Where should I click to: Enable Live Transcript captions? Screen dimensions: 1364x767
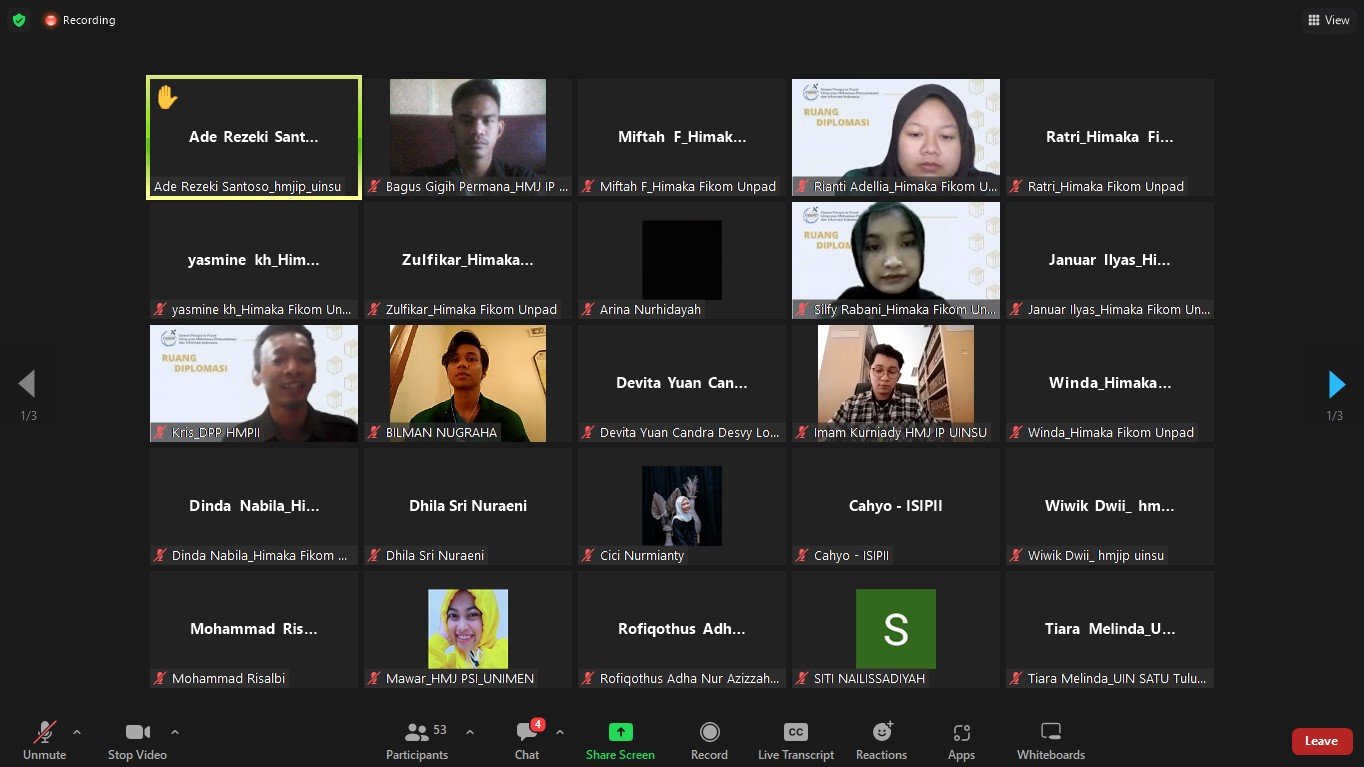click(x=795, y=741)
